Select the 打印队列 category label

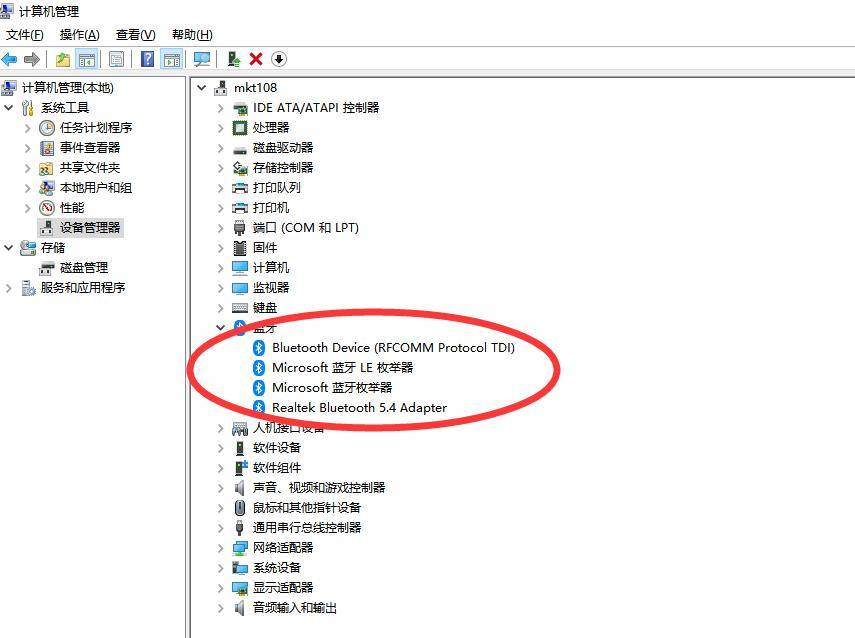[276, 188]
